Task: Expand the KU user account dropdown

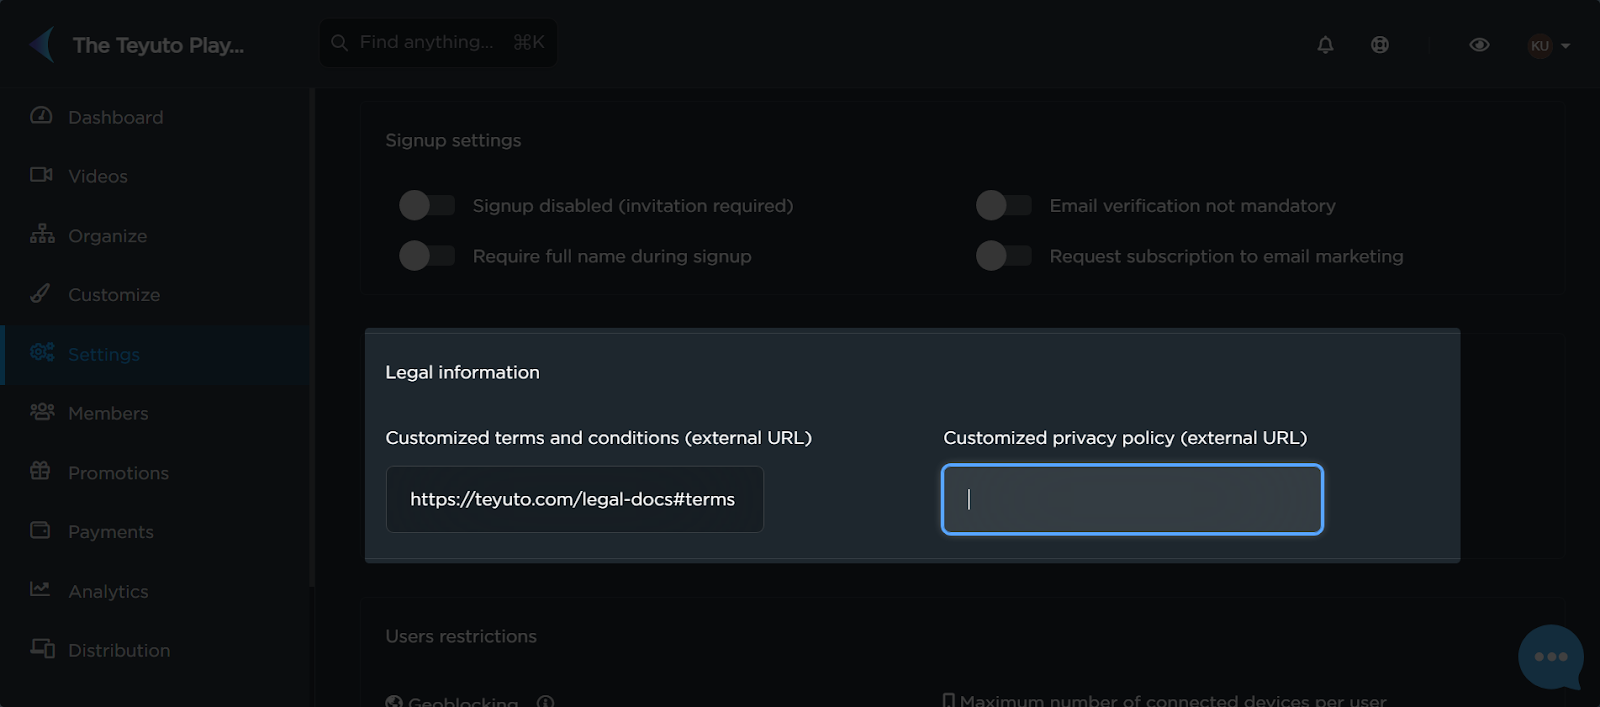Action: coord(1549,45)
